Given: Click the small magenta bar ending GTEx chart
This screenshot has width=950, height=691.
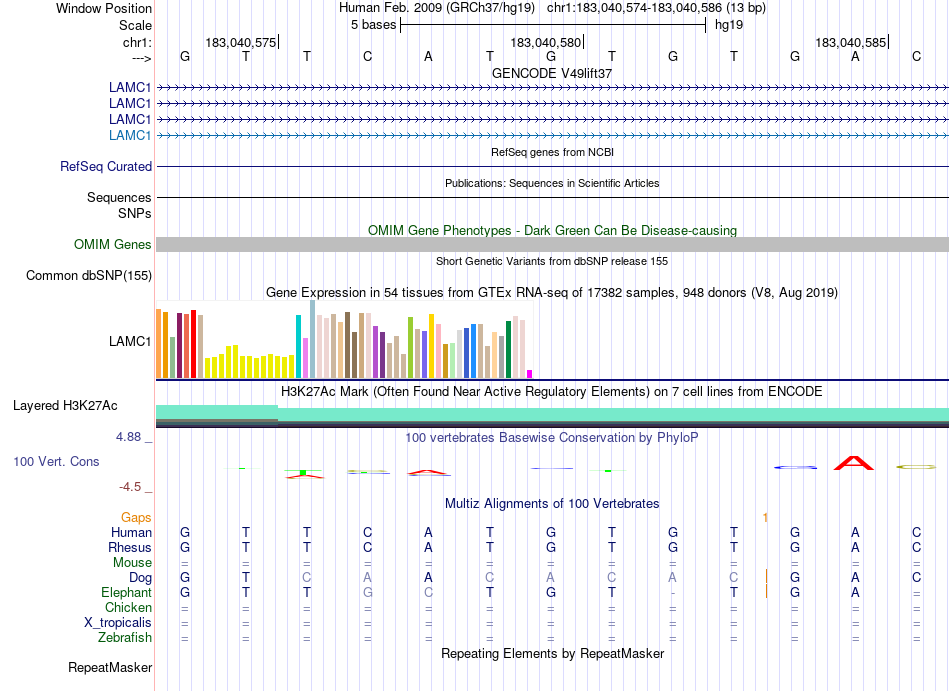Looking at the screenshot, I should click(530, 374).
